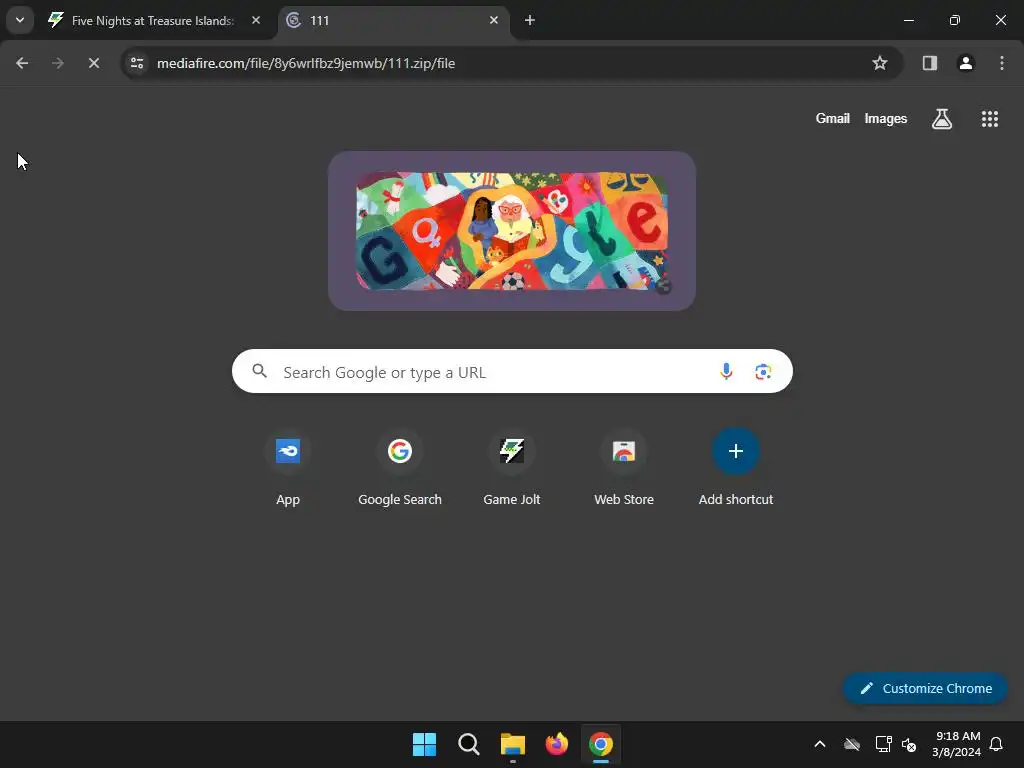Click the mediafire URL in address bar
The height and width of the screenshot is (768, 1024).
click(306, 63)
